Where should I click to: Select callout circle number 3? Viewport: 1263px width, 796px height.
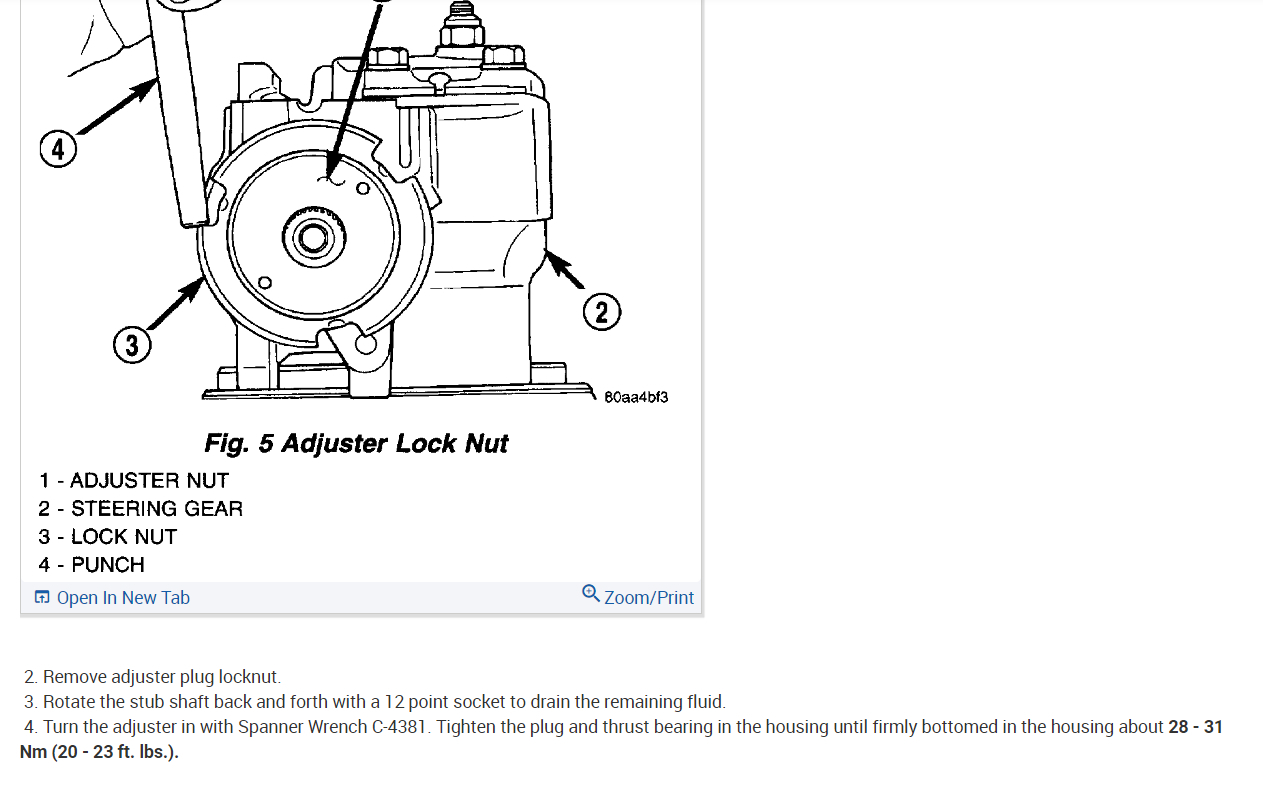(132, 346)
